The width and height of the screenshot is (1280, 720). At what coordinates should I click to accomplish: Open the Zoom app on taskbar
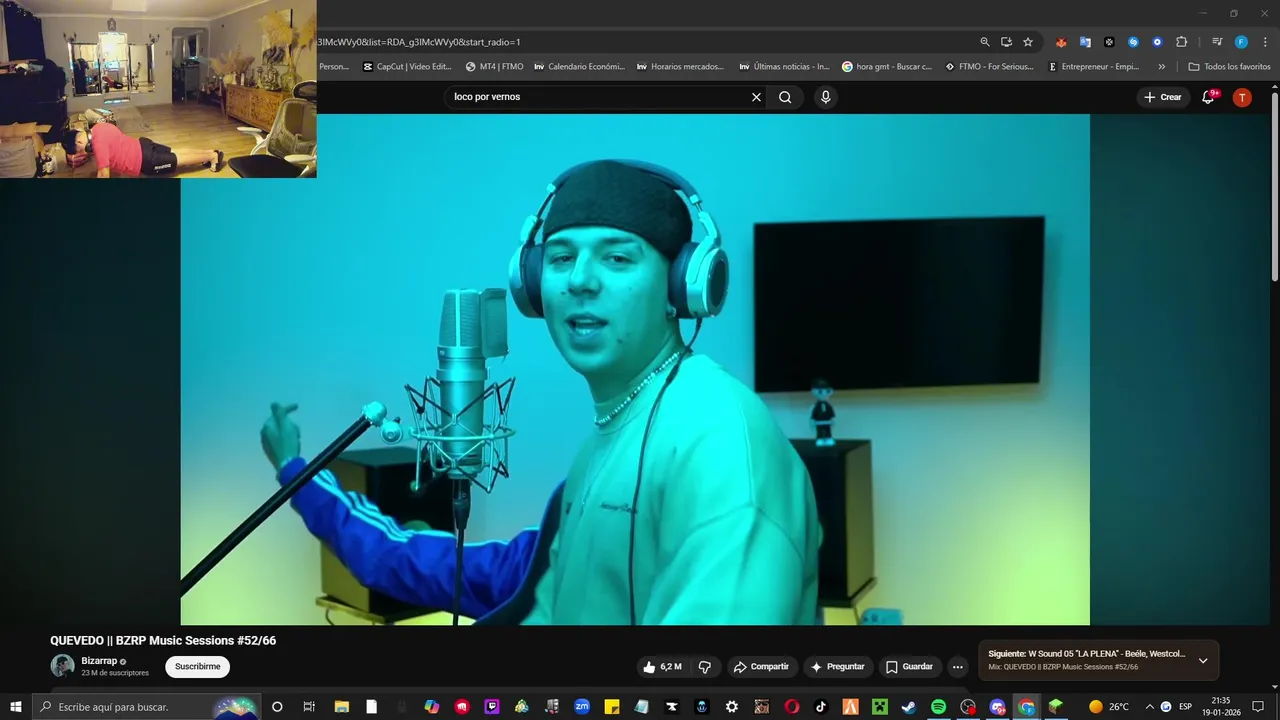click(x=582, y=707)
